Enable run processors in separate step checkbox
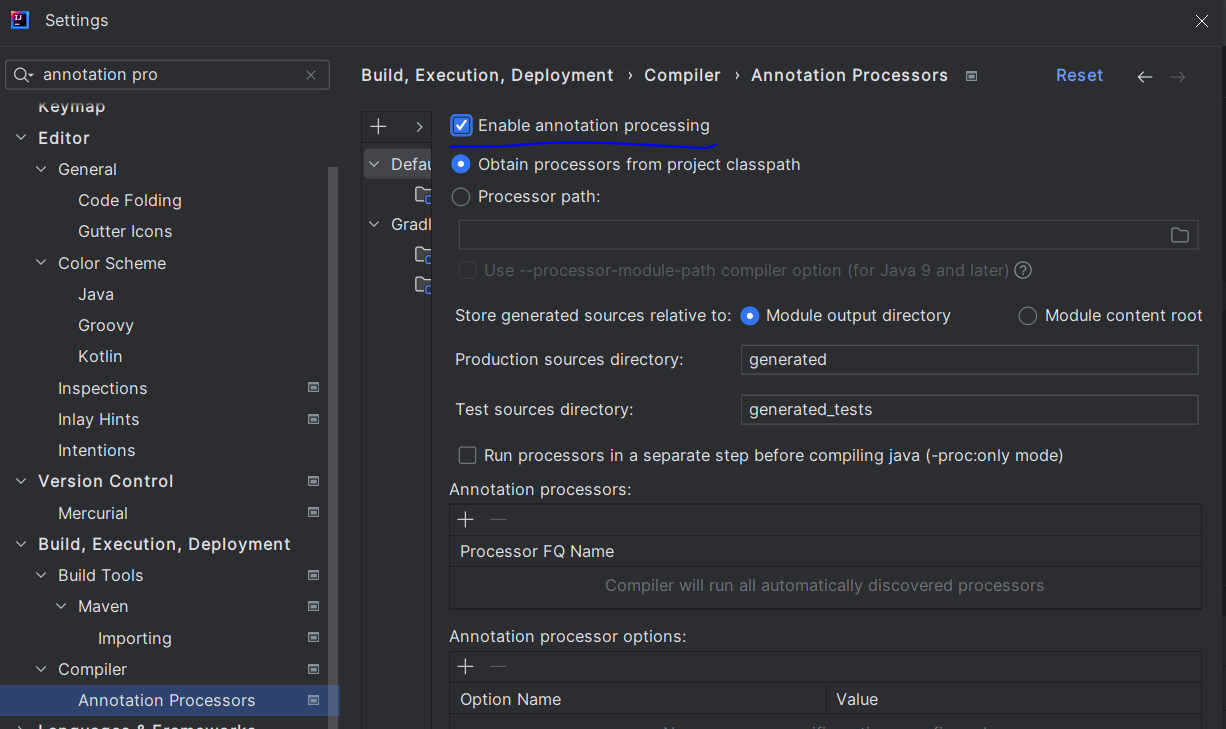1226x729 pixels. (467, 456)
